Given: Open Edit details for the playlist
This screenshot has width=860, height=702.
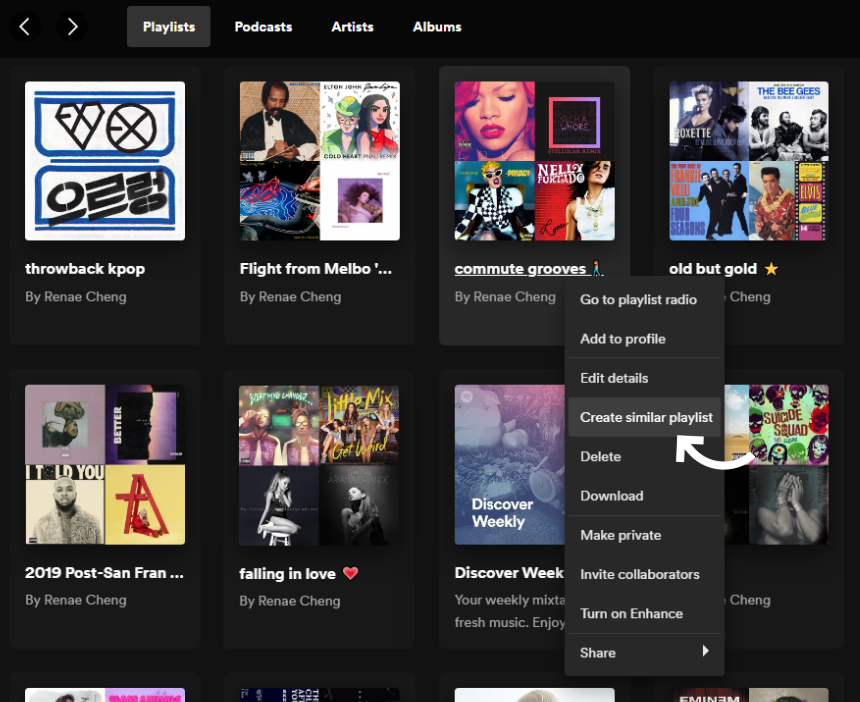Looking at the screenshot, I should tap(614, 378).
